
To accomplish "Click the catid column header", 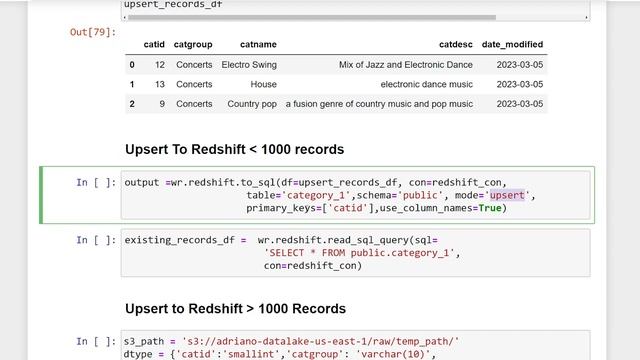I will (154, 44).
